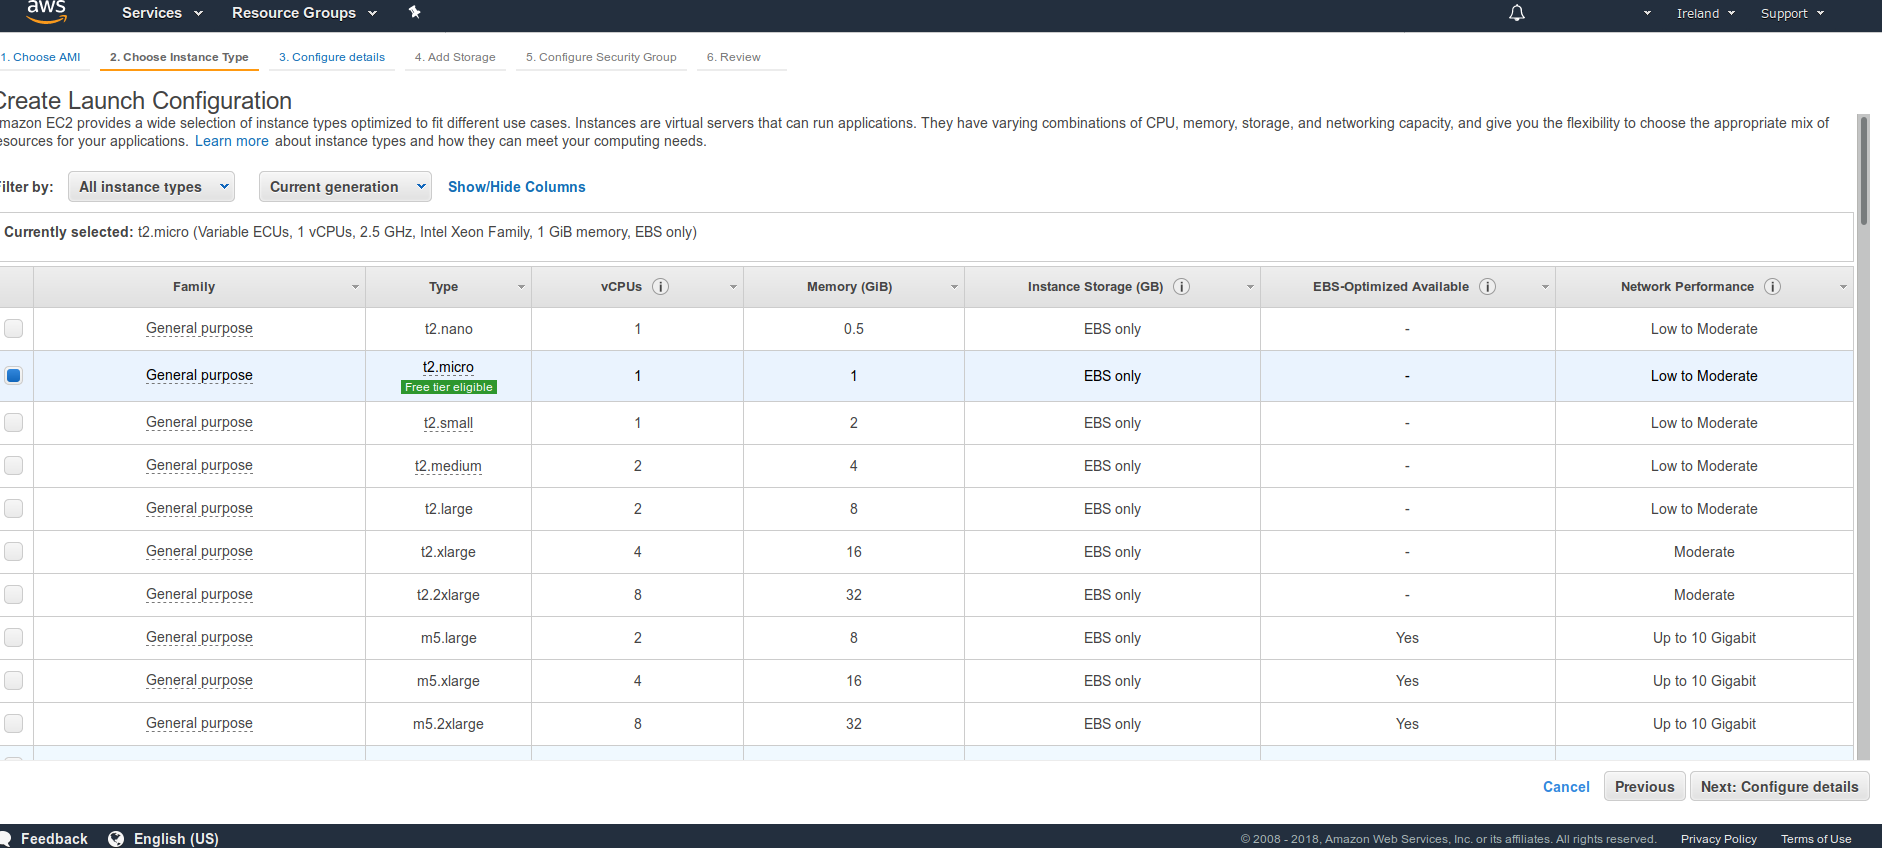Click the globe icon beside English (US)
The width and height of the screenshot is (1882, 848).
pos(116,839)
